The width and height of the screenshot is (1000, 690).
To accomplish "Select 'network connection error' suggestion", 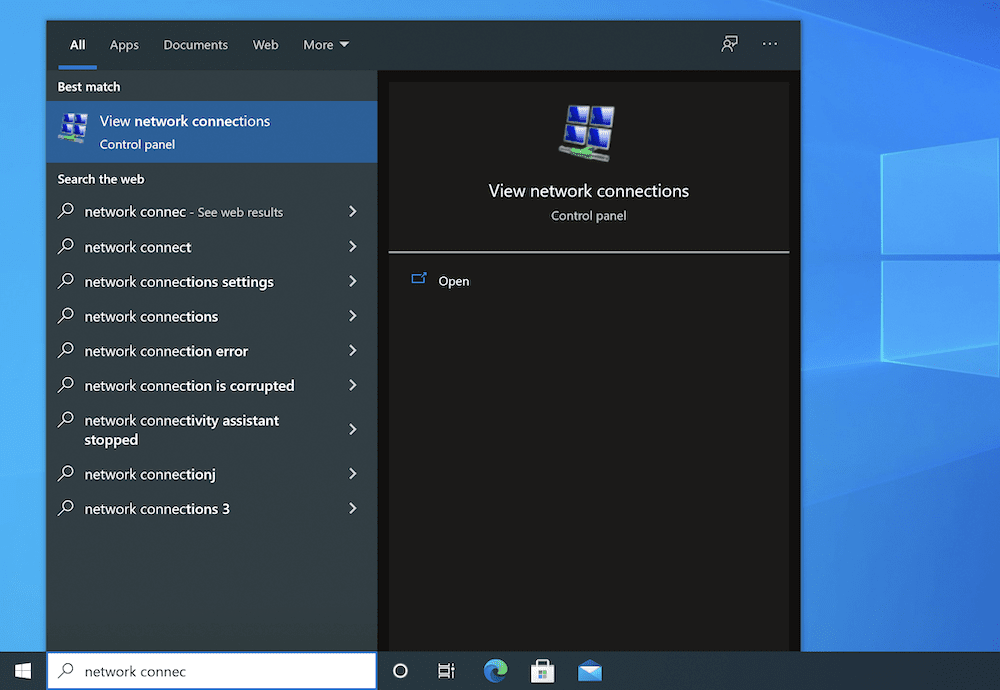I will click(x=212, y=351).
